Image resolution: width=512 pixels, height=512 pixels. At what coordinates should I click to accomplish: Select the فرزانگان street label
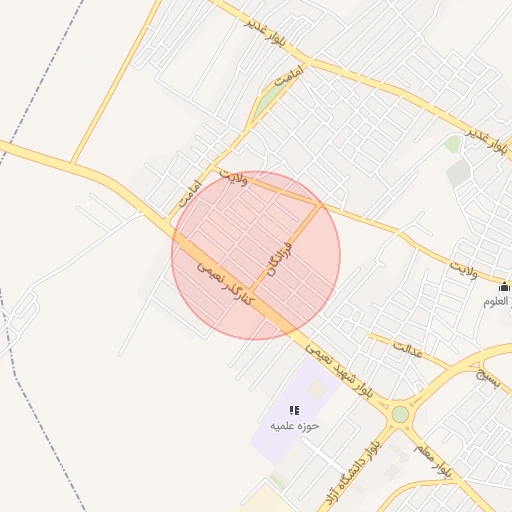click(279, 259)
